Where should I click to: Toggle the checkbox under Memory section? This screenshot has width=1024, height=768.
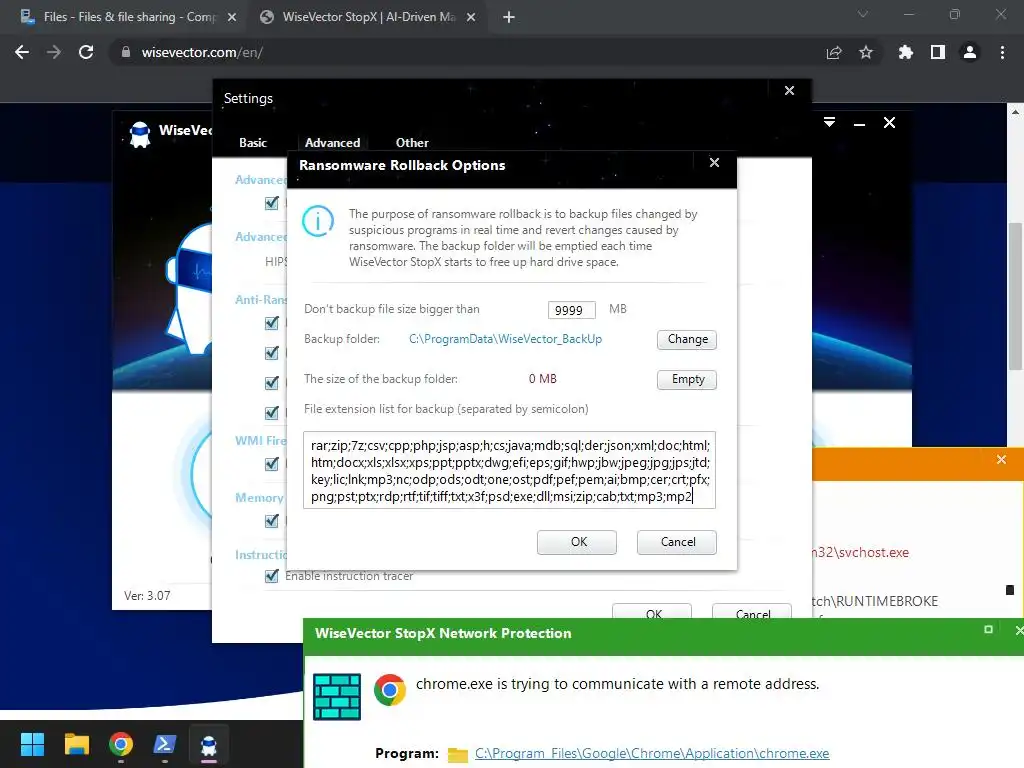(272, 520)
